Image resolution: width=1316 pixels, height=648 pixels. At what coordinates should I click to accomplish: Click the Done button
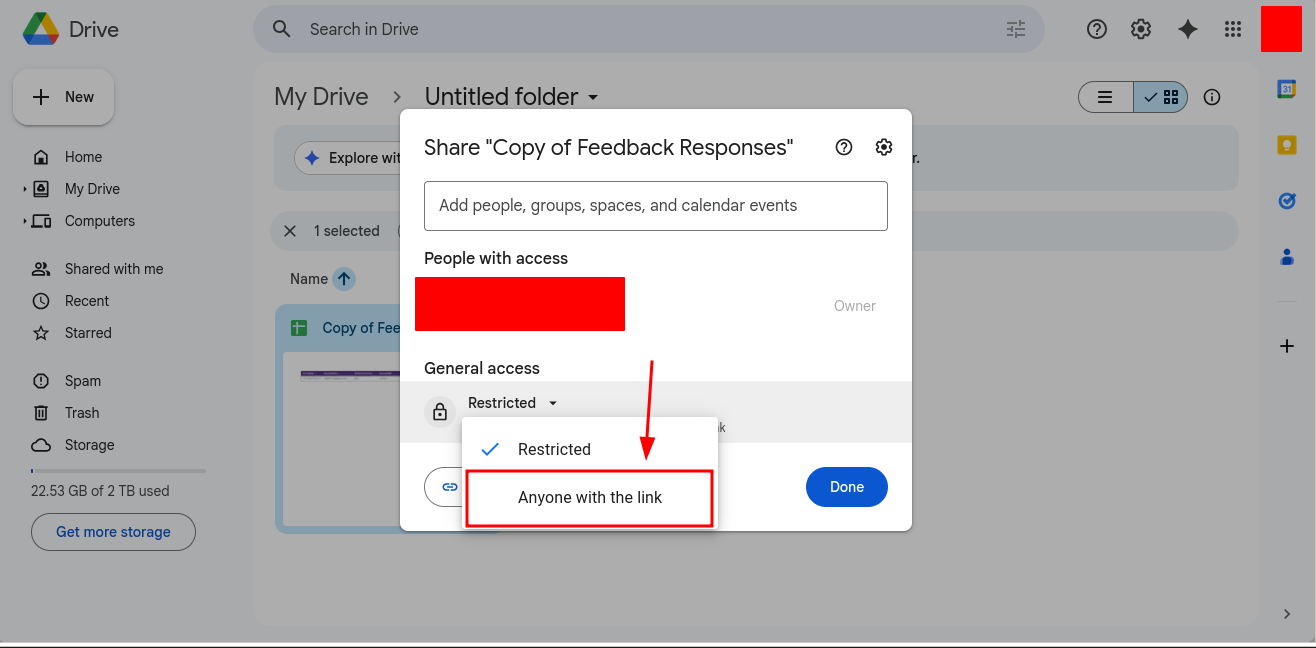coord(846,487)
